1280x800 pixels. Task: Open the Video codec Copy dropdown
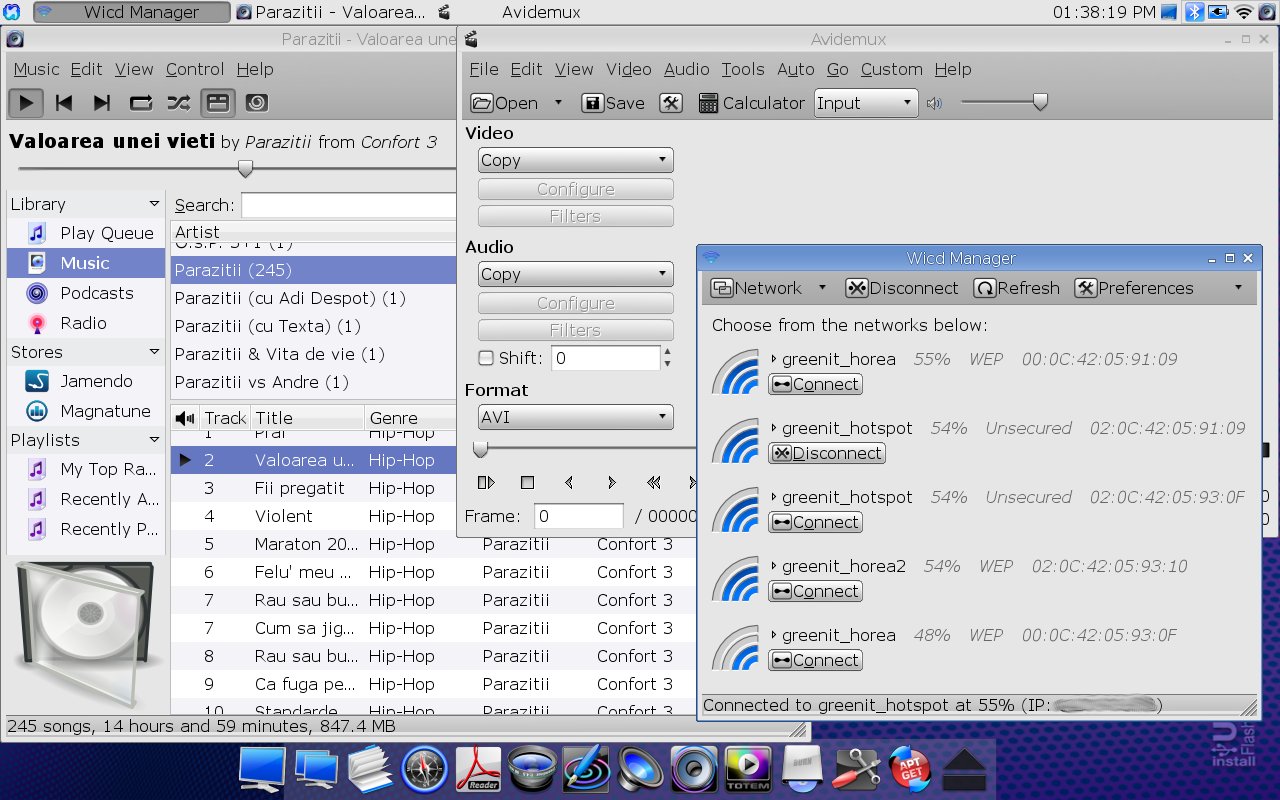575,160
